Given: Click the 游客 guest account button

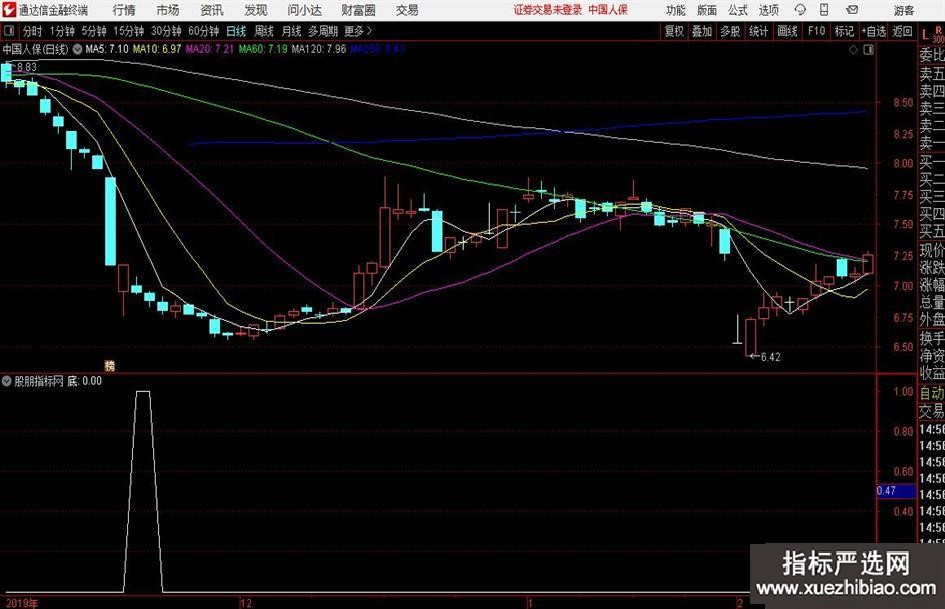Looking at the screenshot, I should [x=903, y=10].
